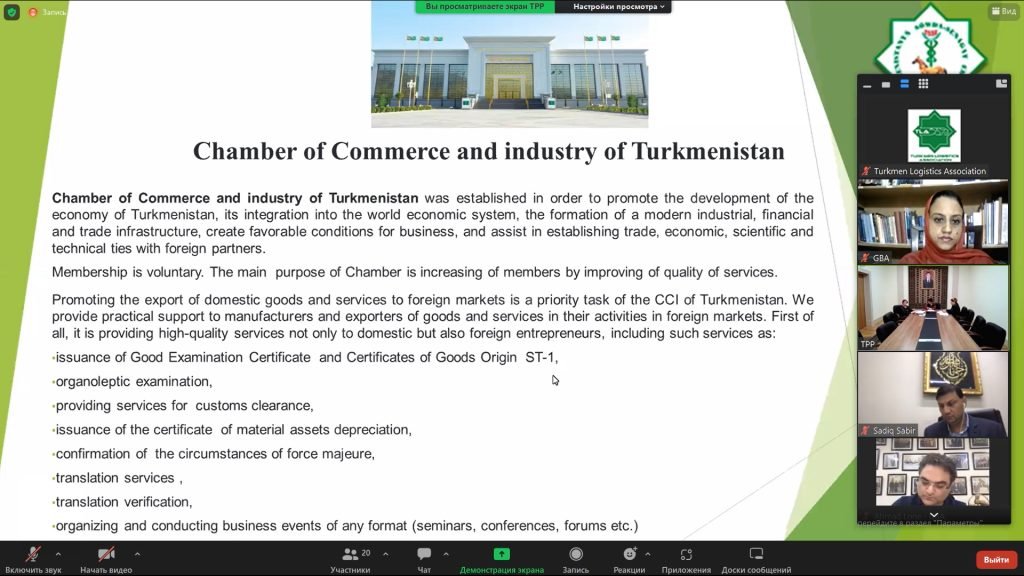1024x576 pixels.
Task: Expand audio options arrow beside microphone
Action: [x=58, y=554]
